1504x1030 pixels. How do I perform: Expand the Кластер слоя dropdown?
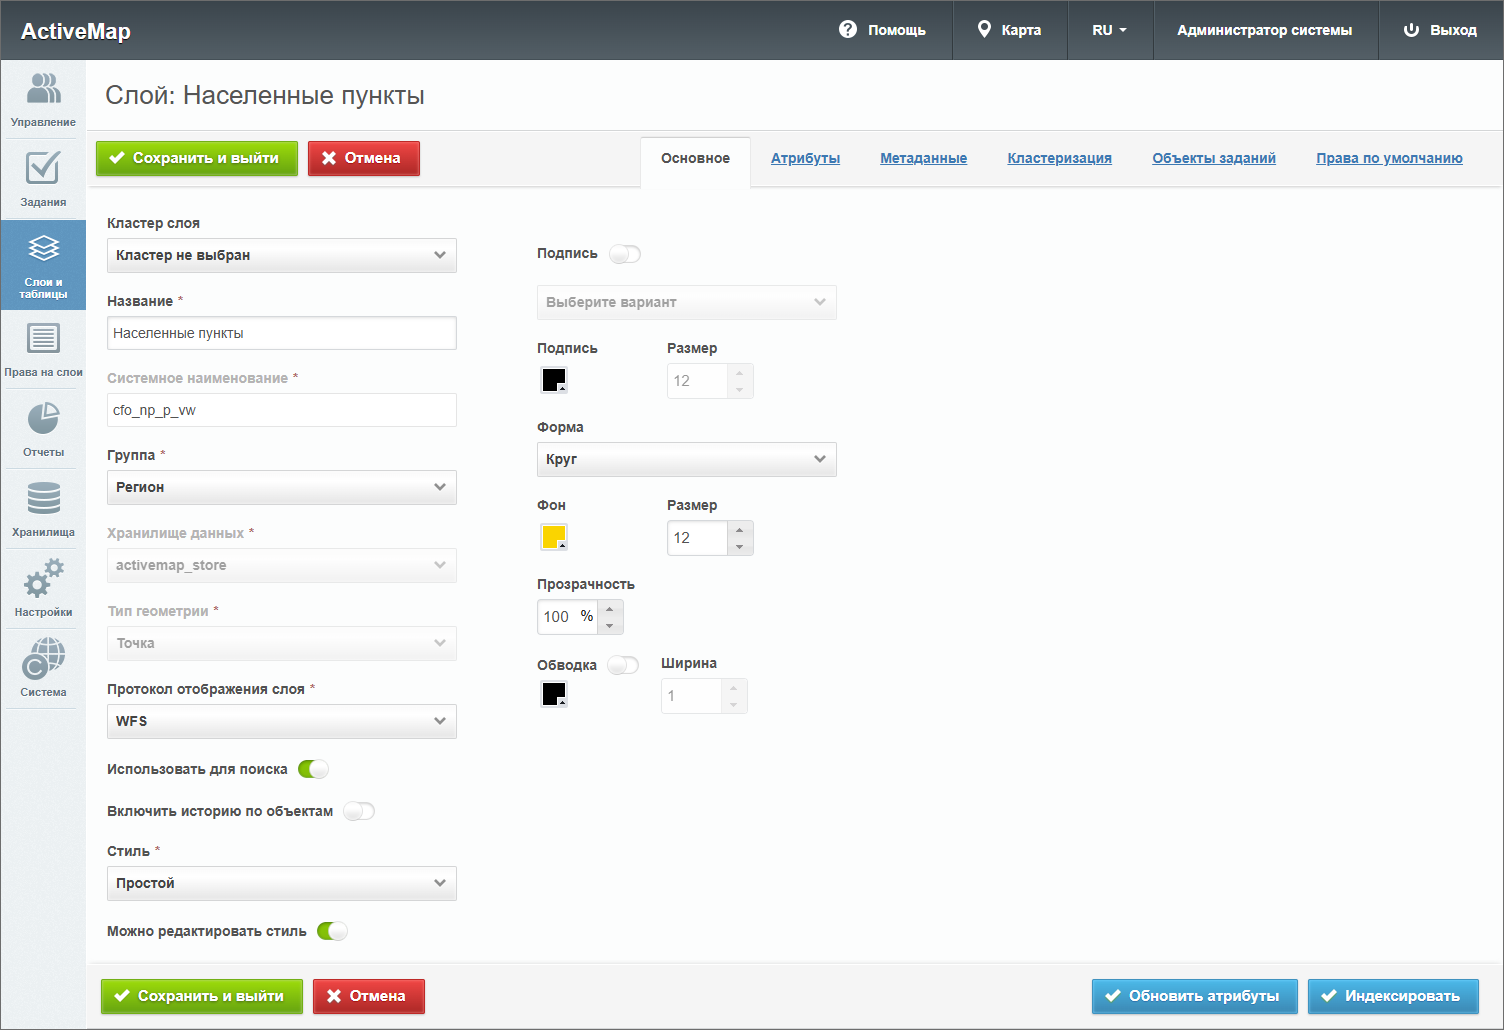[281, 255]
